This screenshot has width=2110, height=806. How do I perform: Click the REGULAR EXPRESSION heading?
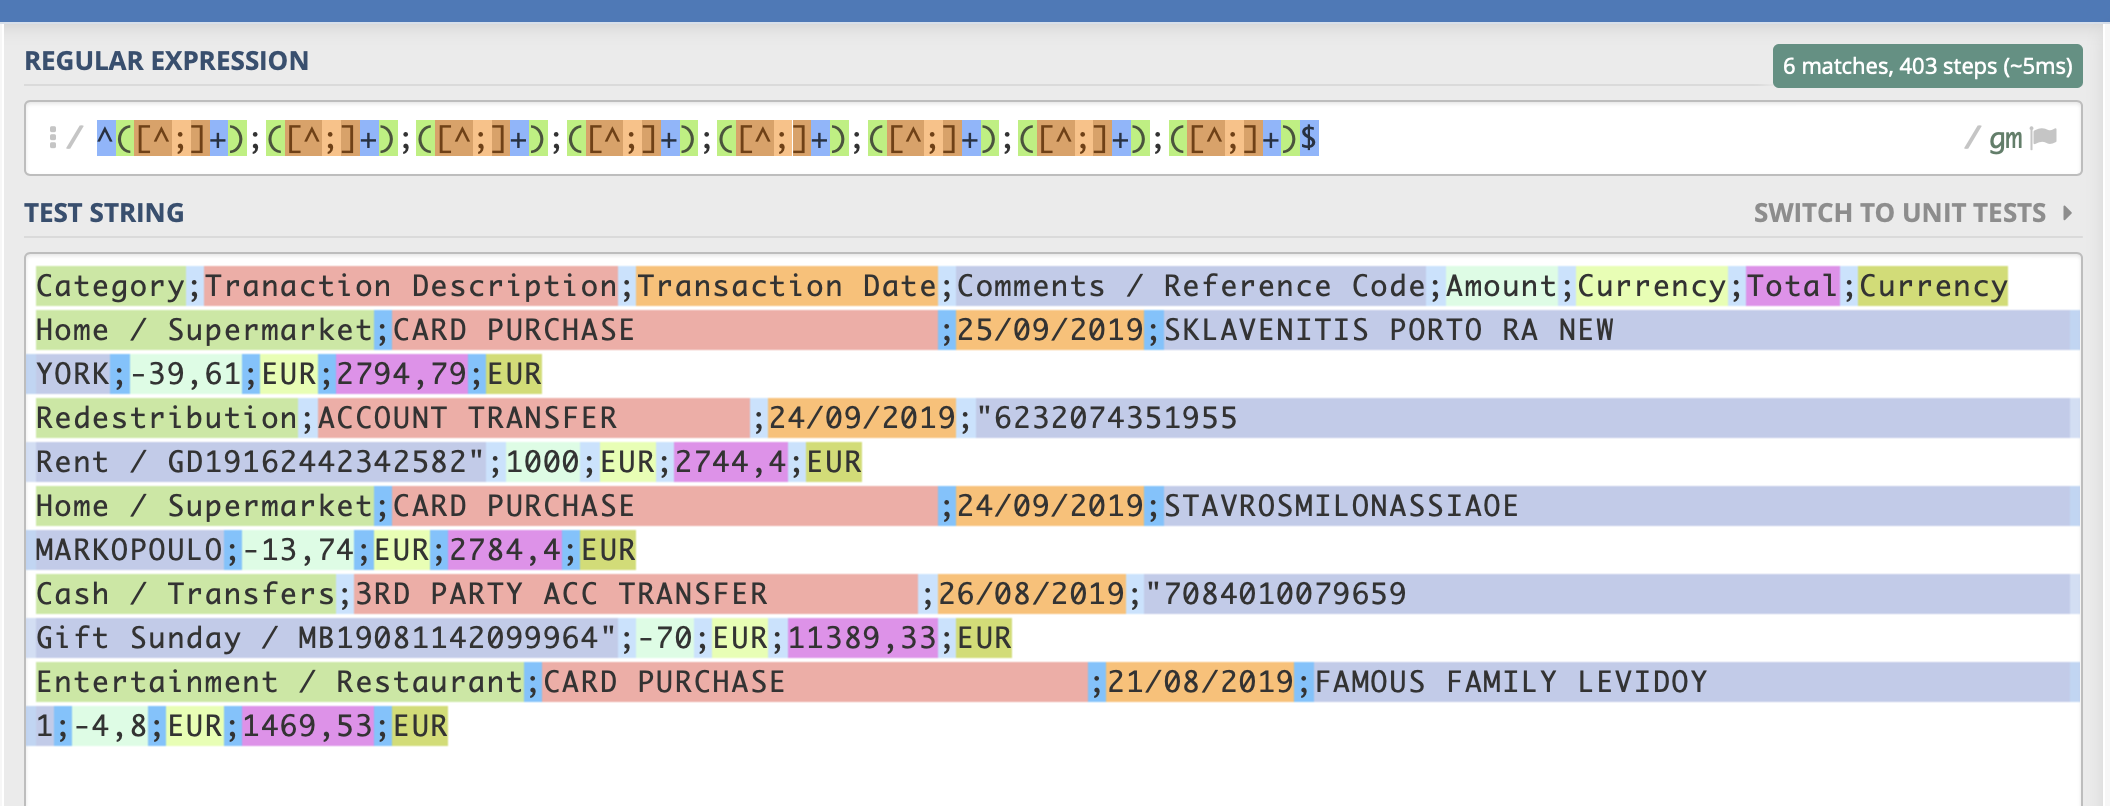(167, 61)
